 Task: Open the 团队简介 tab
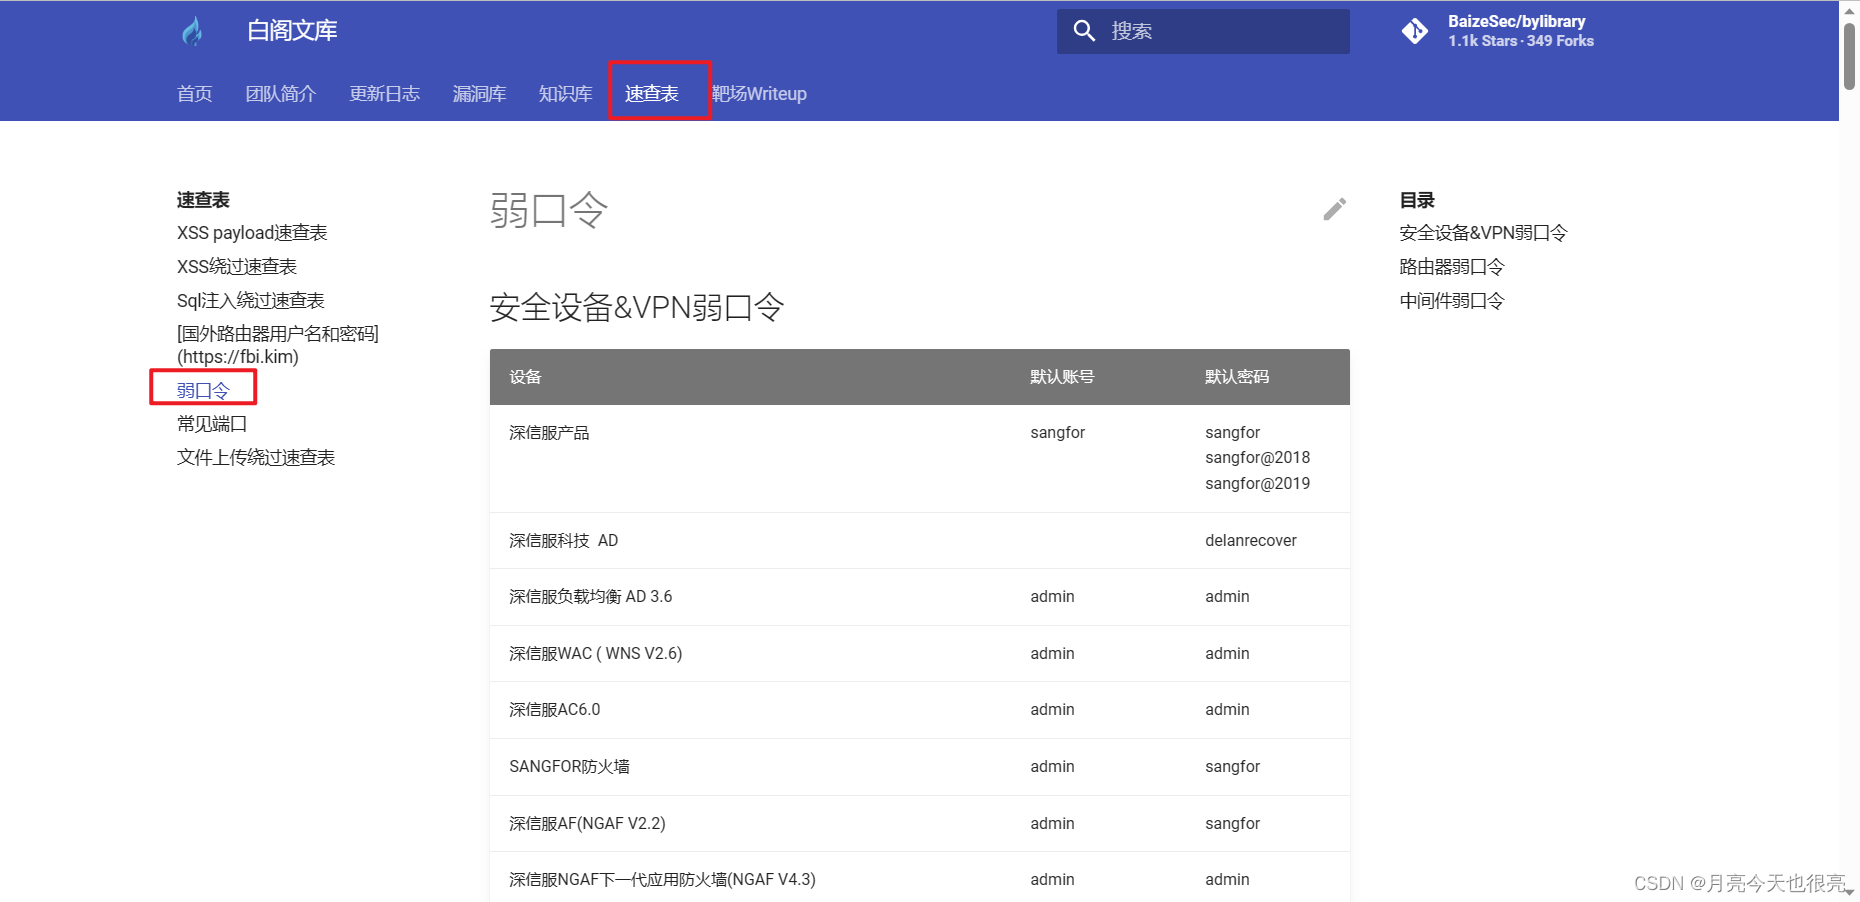click(x=281, y=94)
